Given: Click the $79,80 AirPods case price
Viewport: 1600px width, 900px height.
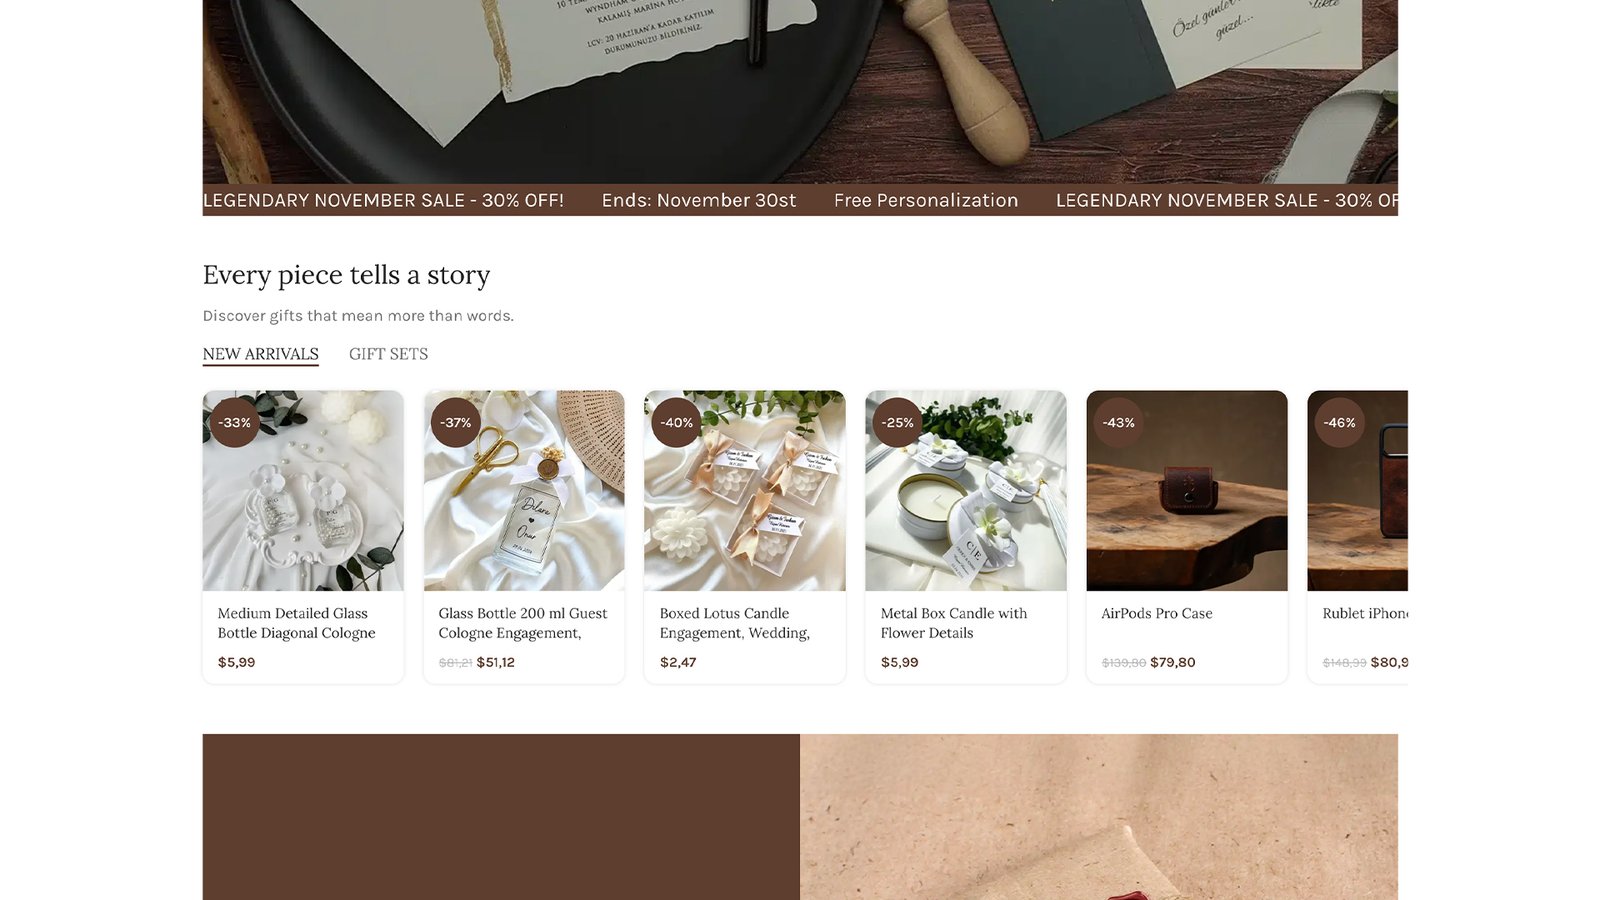Looking at the screenshot, I should [x=1173, y=662].
